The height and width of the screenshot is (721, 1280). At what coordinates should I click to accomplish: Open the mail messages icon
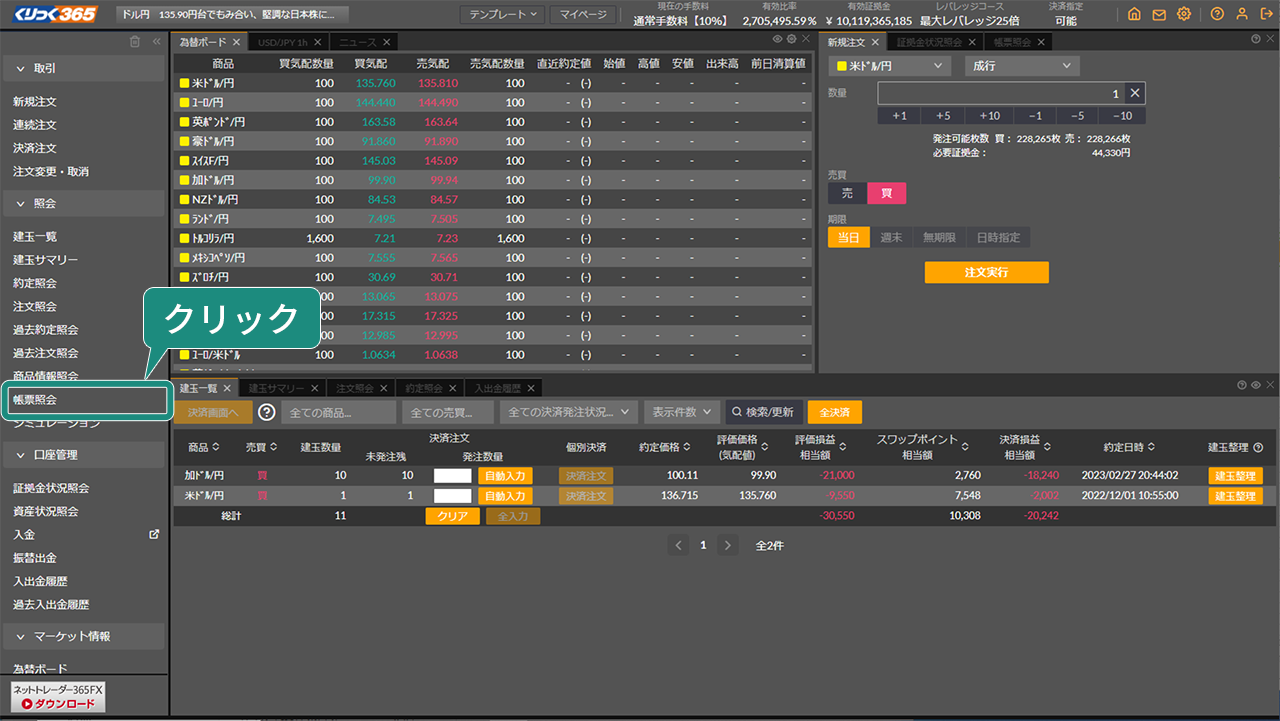(x=1159, y=14)
